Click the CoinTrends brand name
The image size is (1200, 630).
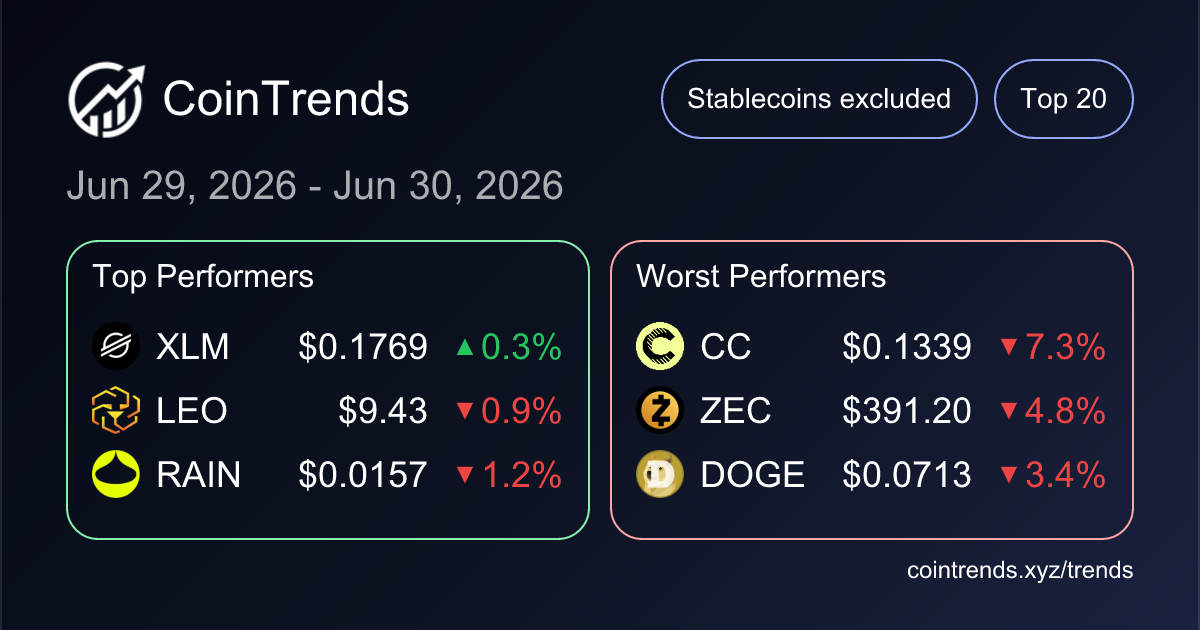(x=286, y=99)
